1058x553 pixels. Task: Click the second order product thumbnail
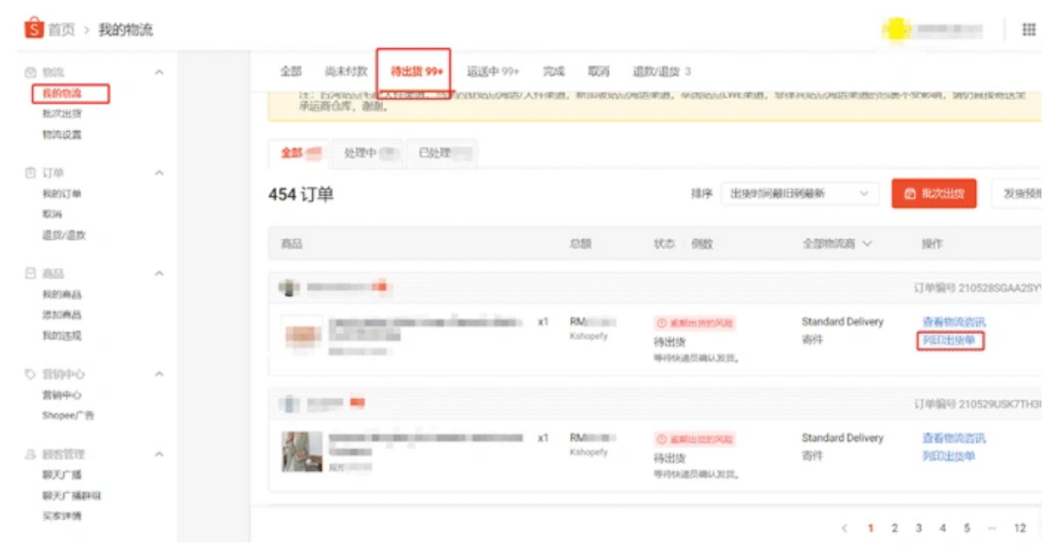[301, 451]
